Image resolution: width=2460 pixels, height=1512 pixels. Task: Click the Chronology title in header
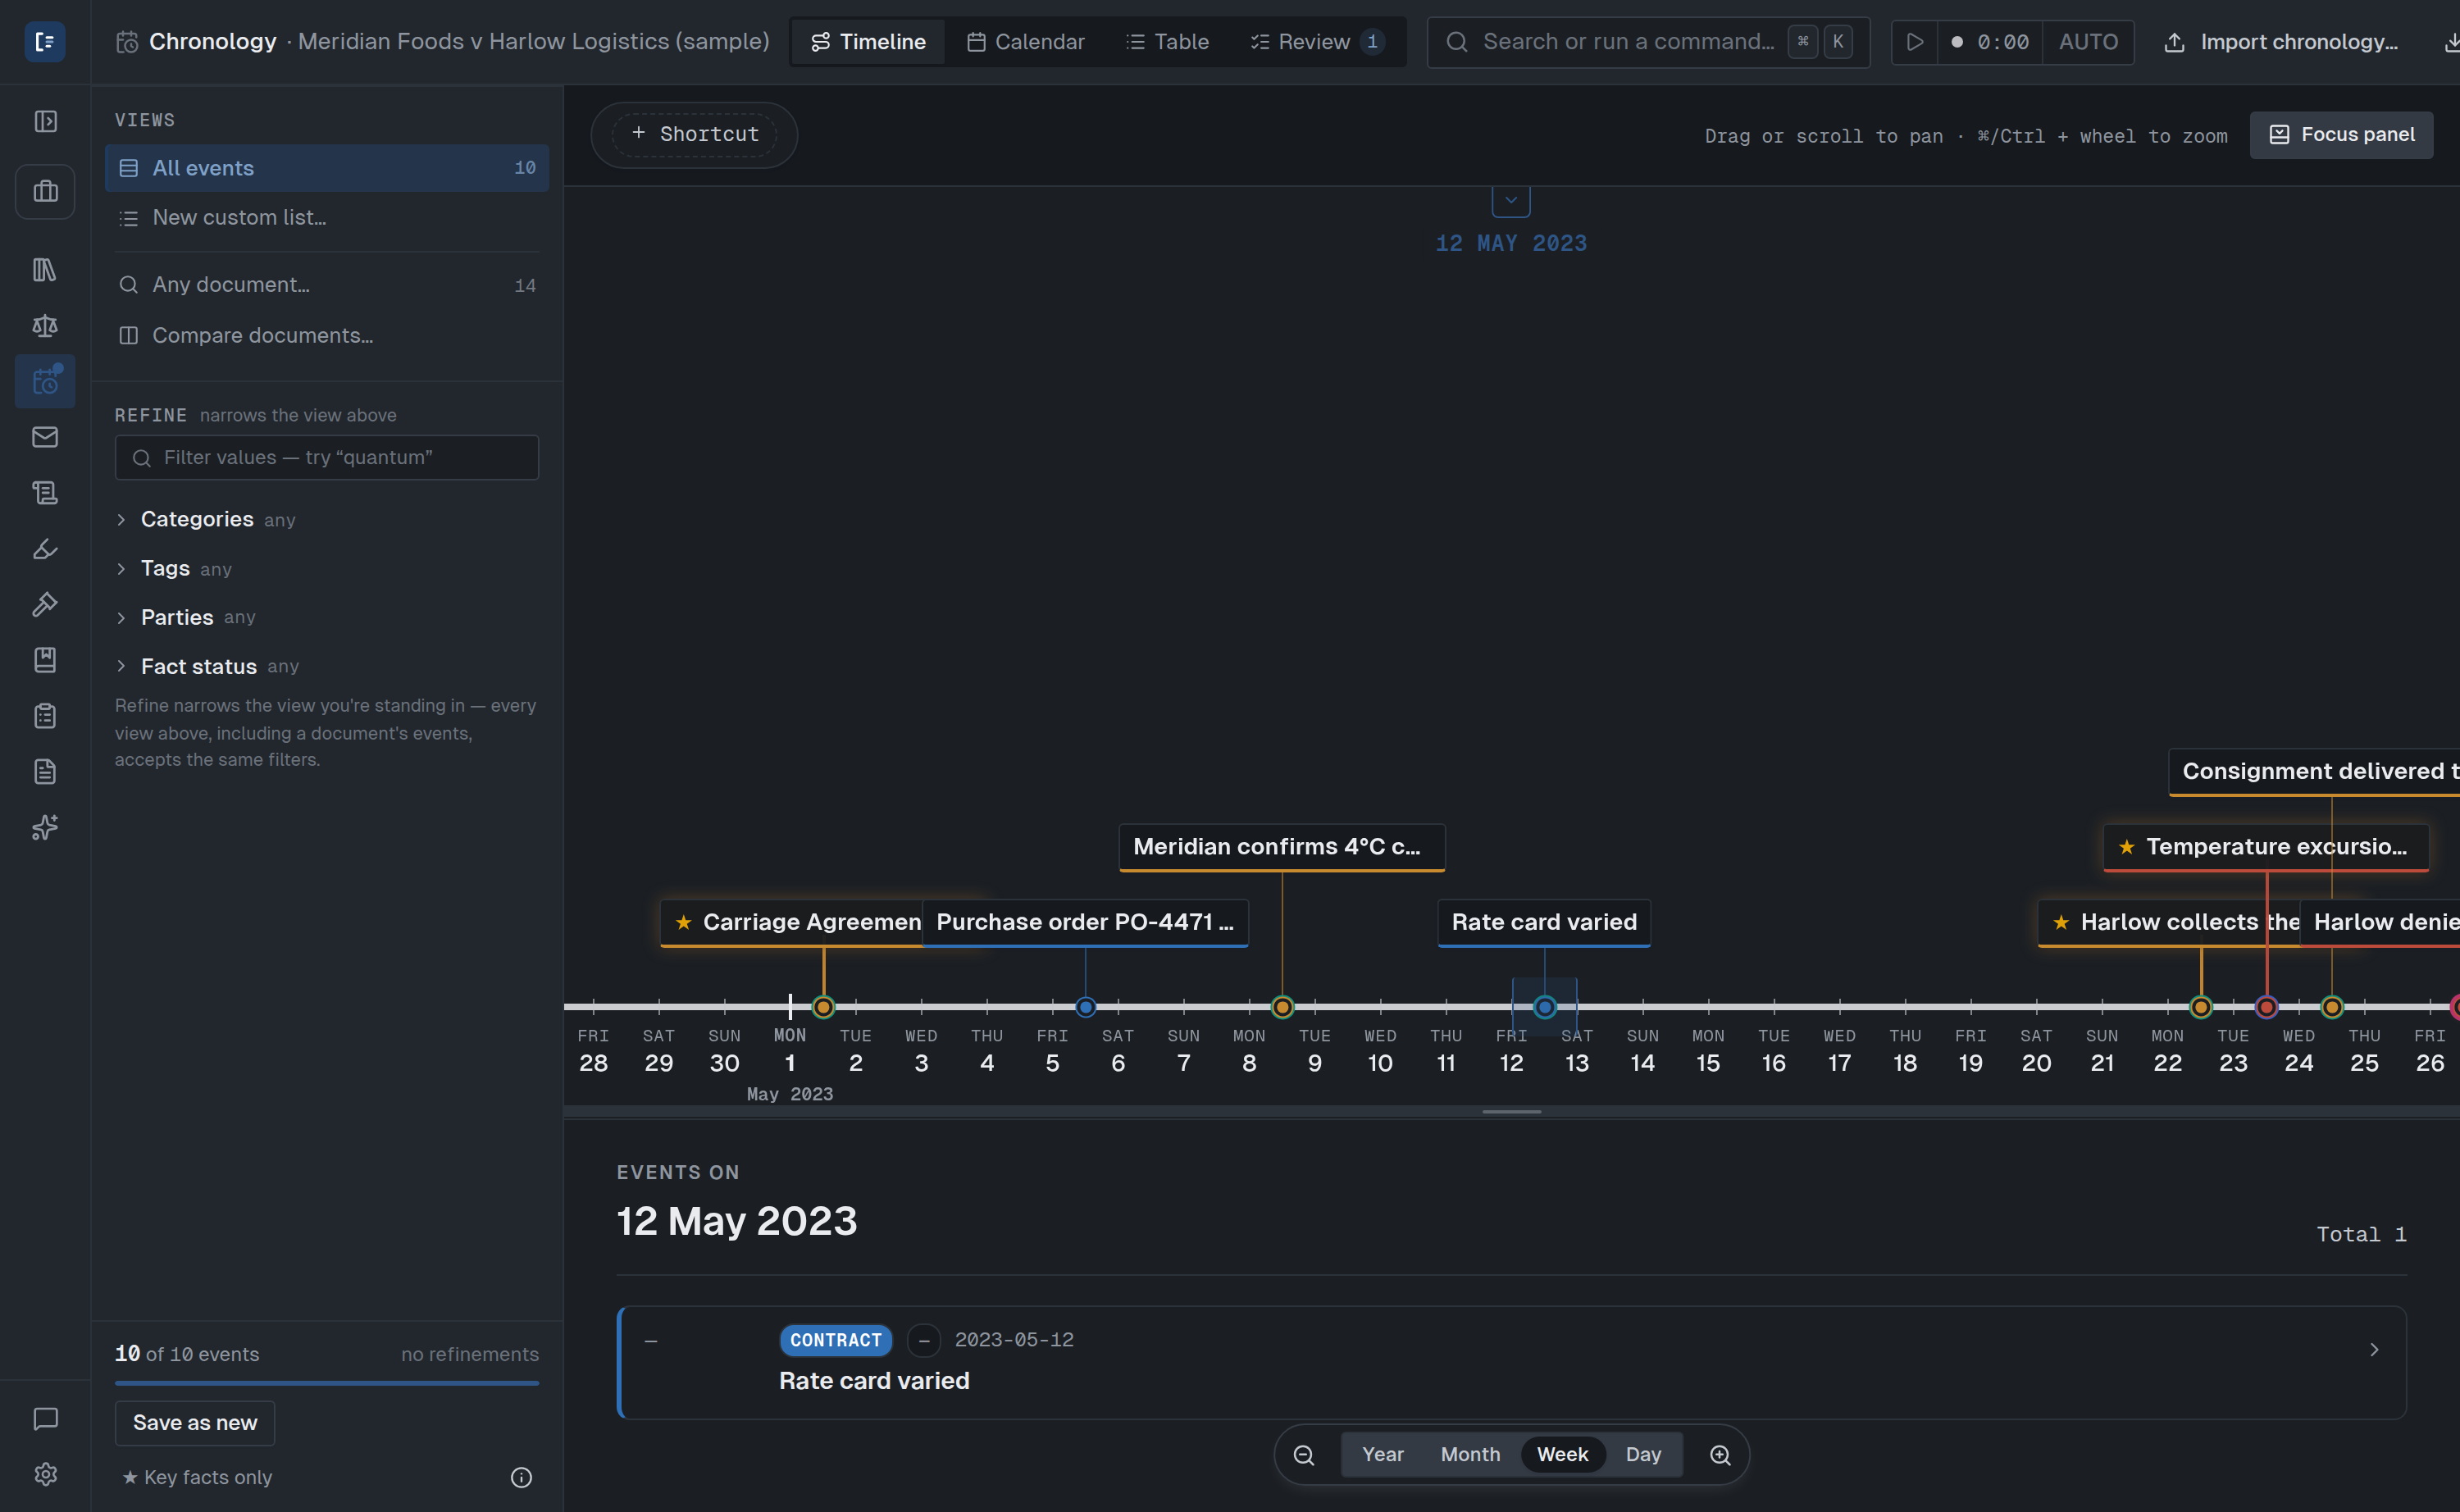point(212,42)
